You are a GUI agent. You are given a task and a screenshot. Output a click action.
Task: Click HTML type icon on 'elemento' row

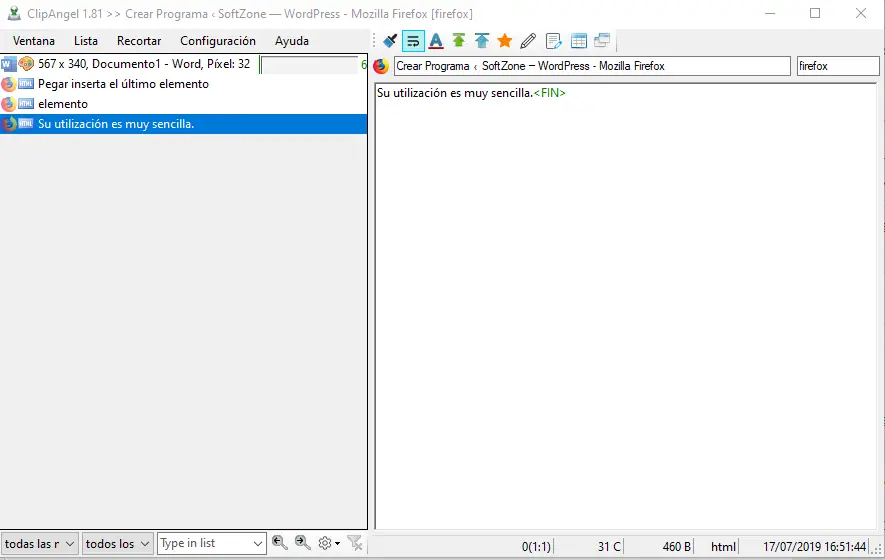[x=26, y=104]
